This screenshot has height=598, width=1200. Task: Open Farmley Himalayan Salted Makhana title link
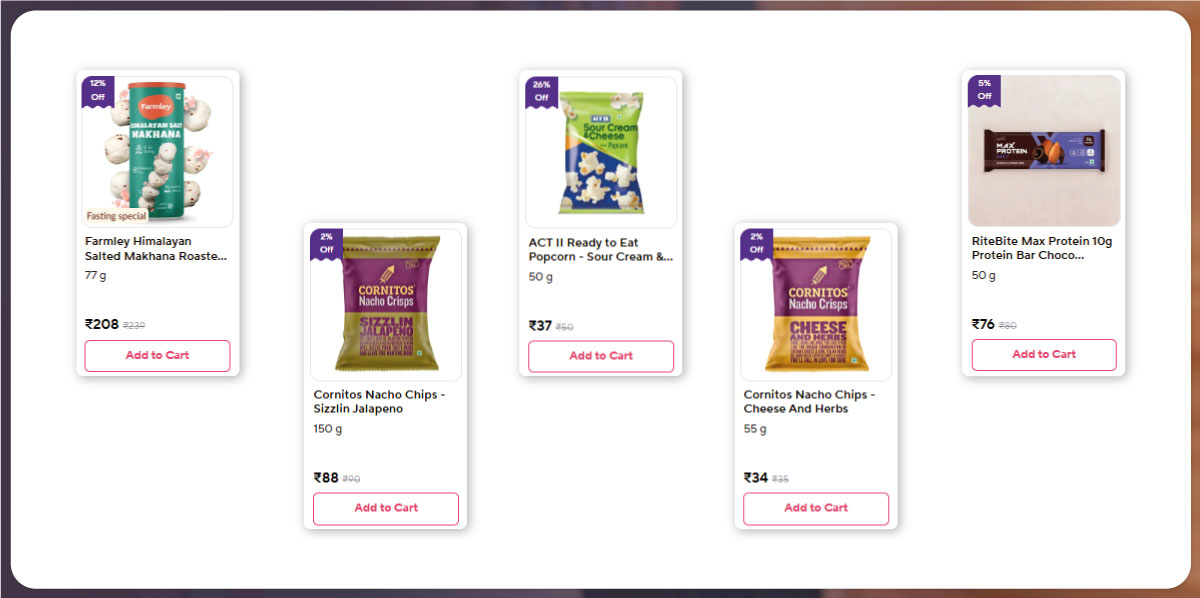[156, 249]
